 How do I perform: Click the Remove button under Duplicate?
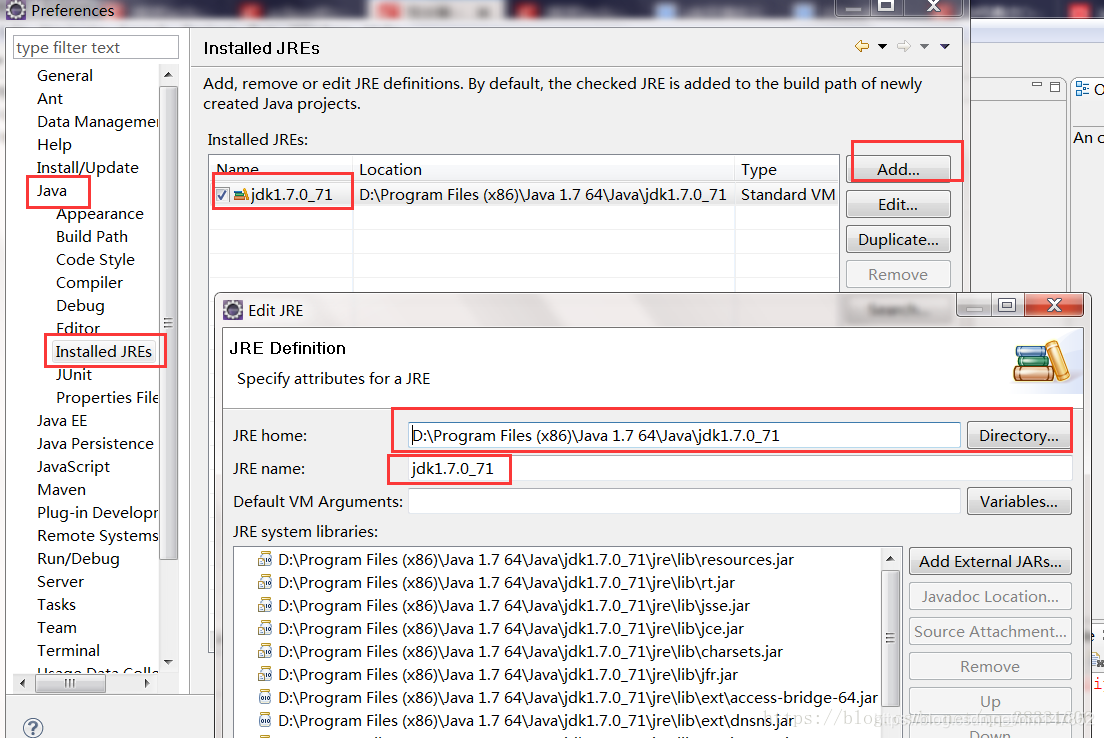click(898, 274)
